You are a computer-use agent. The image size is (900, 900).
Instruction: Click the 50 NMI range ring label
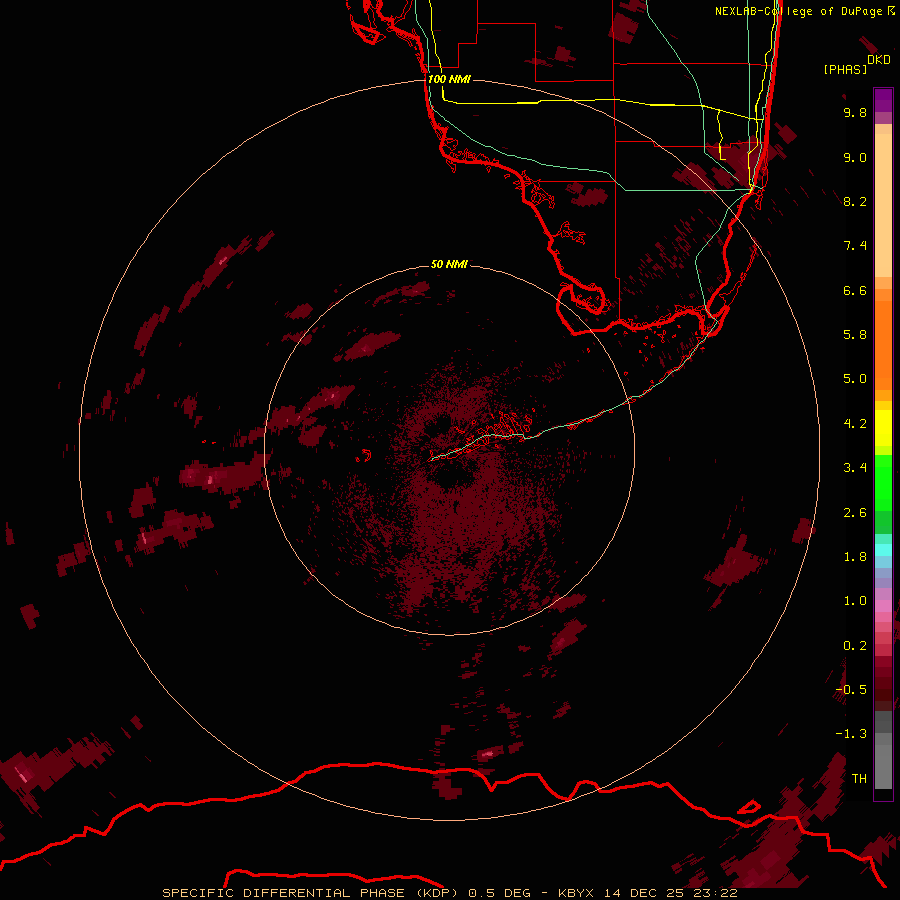449,264
